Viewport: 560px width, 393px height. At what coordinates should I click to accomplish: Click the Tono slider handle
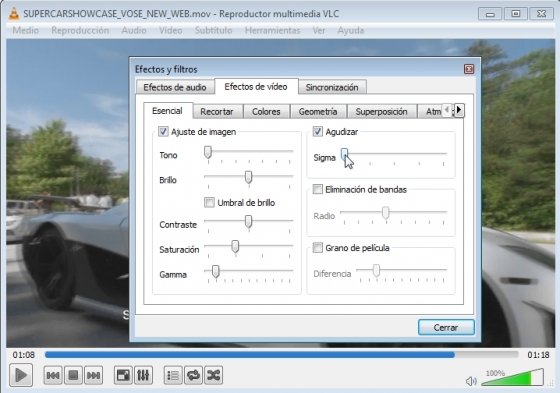click(x=208, y=153)
